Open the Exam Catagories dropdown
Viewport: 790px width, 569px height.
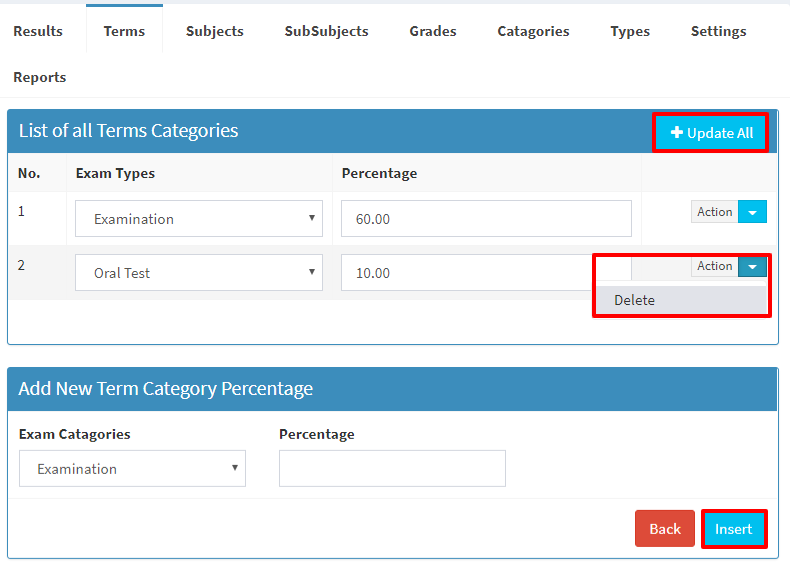(x=133, y=469)
